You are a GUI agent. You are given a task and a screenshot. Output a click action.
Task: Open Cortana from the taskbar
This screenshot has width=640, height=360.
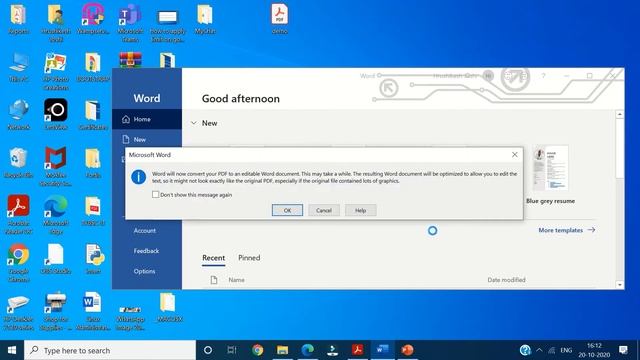(x=208, y=350)
